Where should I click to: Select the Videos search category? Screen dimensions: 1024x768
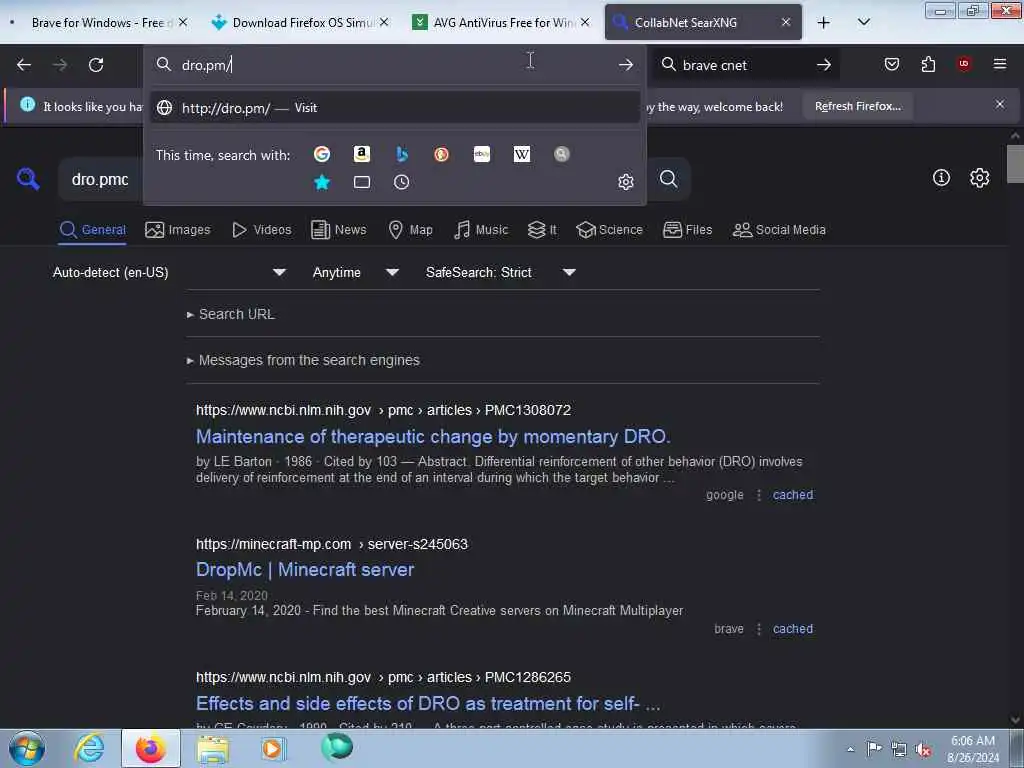click(262, 230)
